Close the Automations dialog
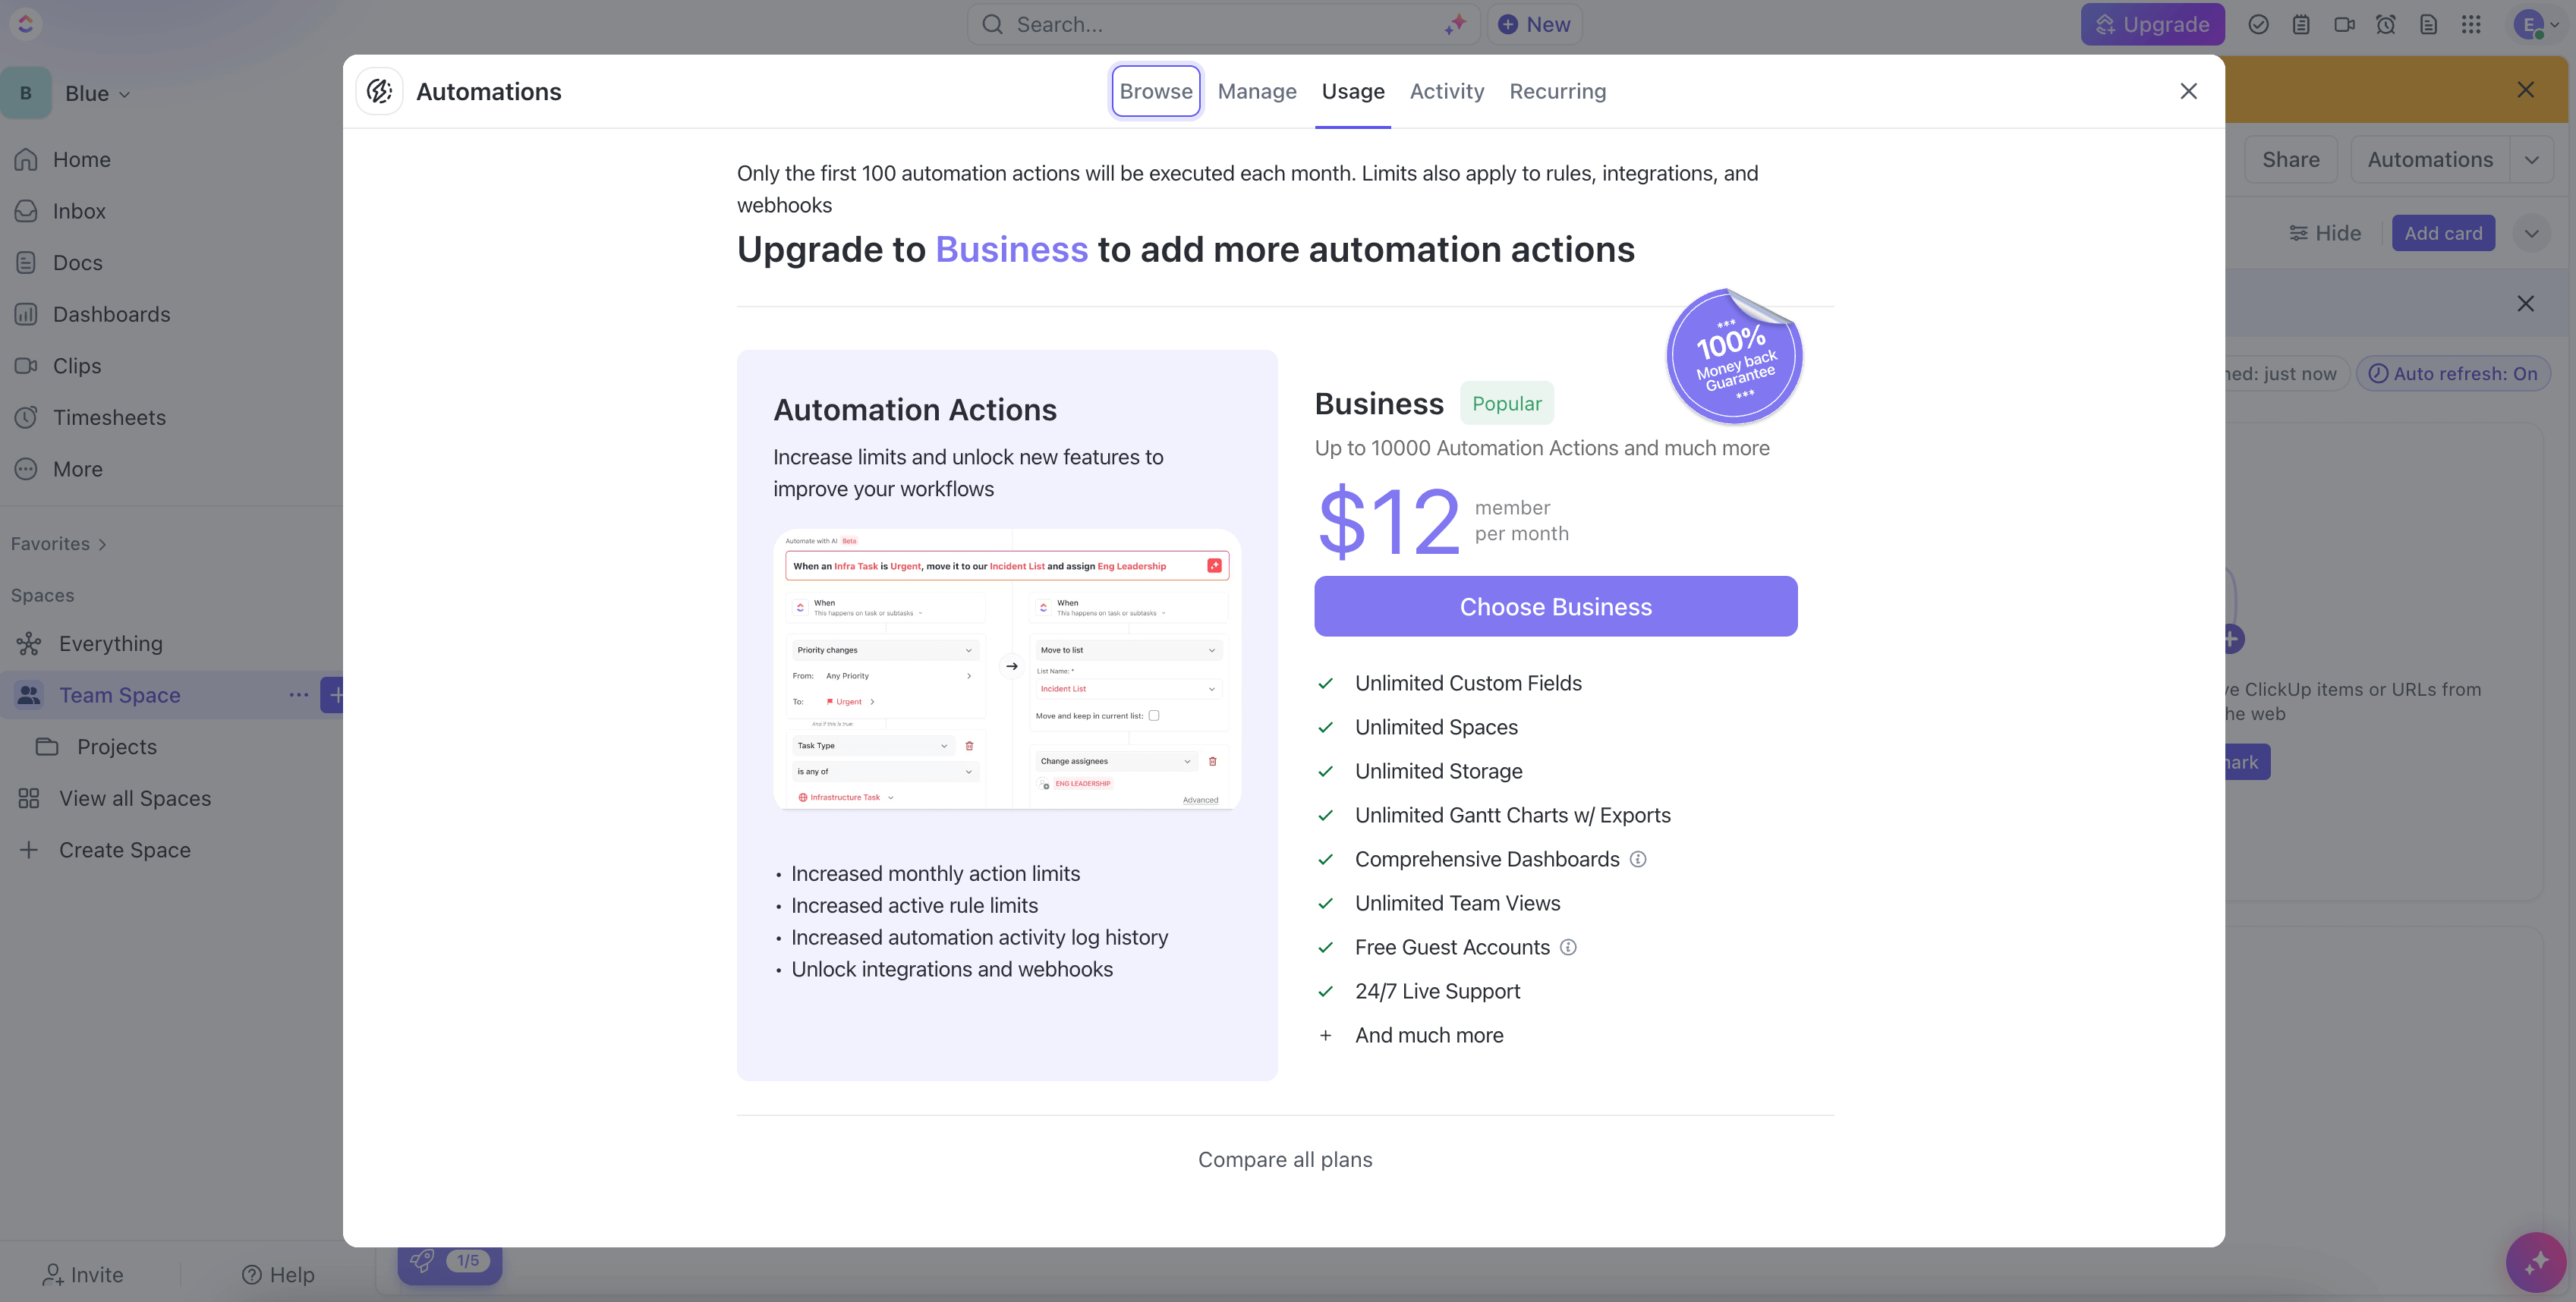Viewport: 2576px width, 1302px height. (x=2188, y=91)
